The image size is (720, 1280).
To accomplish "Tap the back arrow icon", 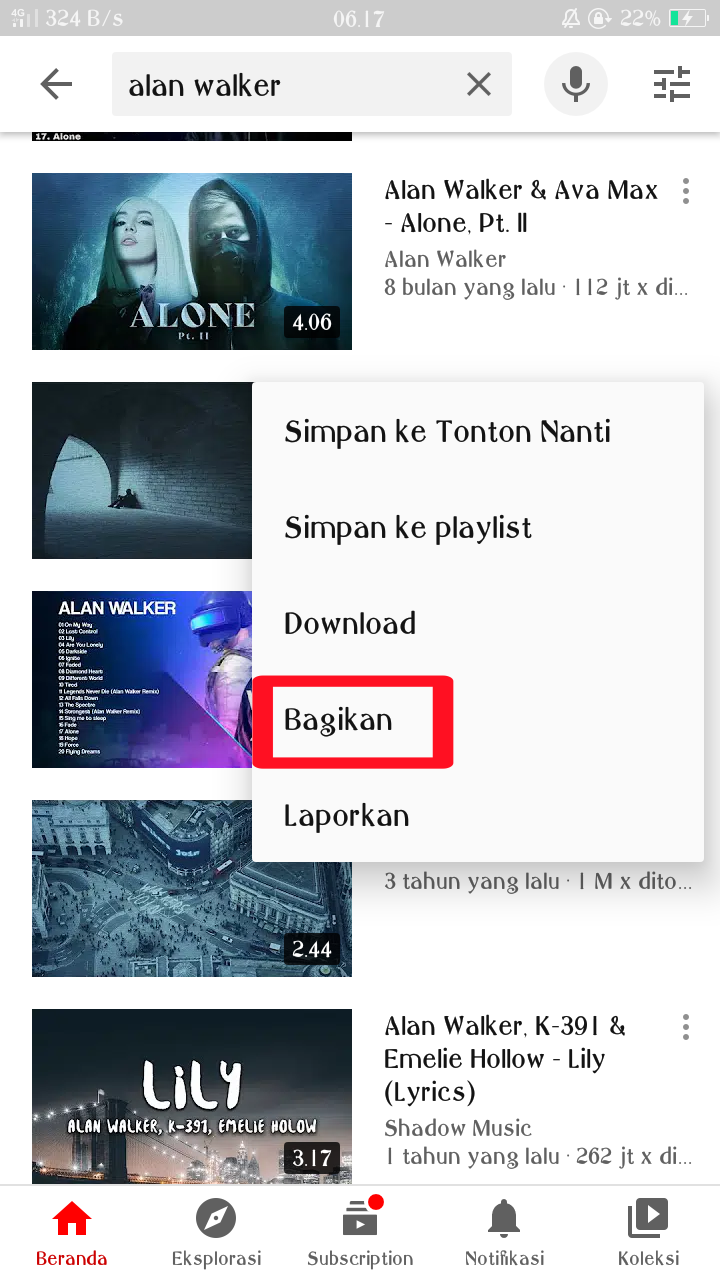I will [x=56, y=85].
